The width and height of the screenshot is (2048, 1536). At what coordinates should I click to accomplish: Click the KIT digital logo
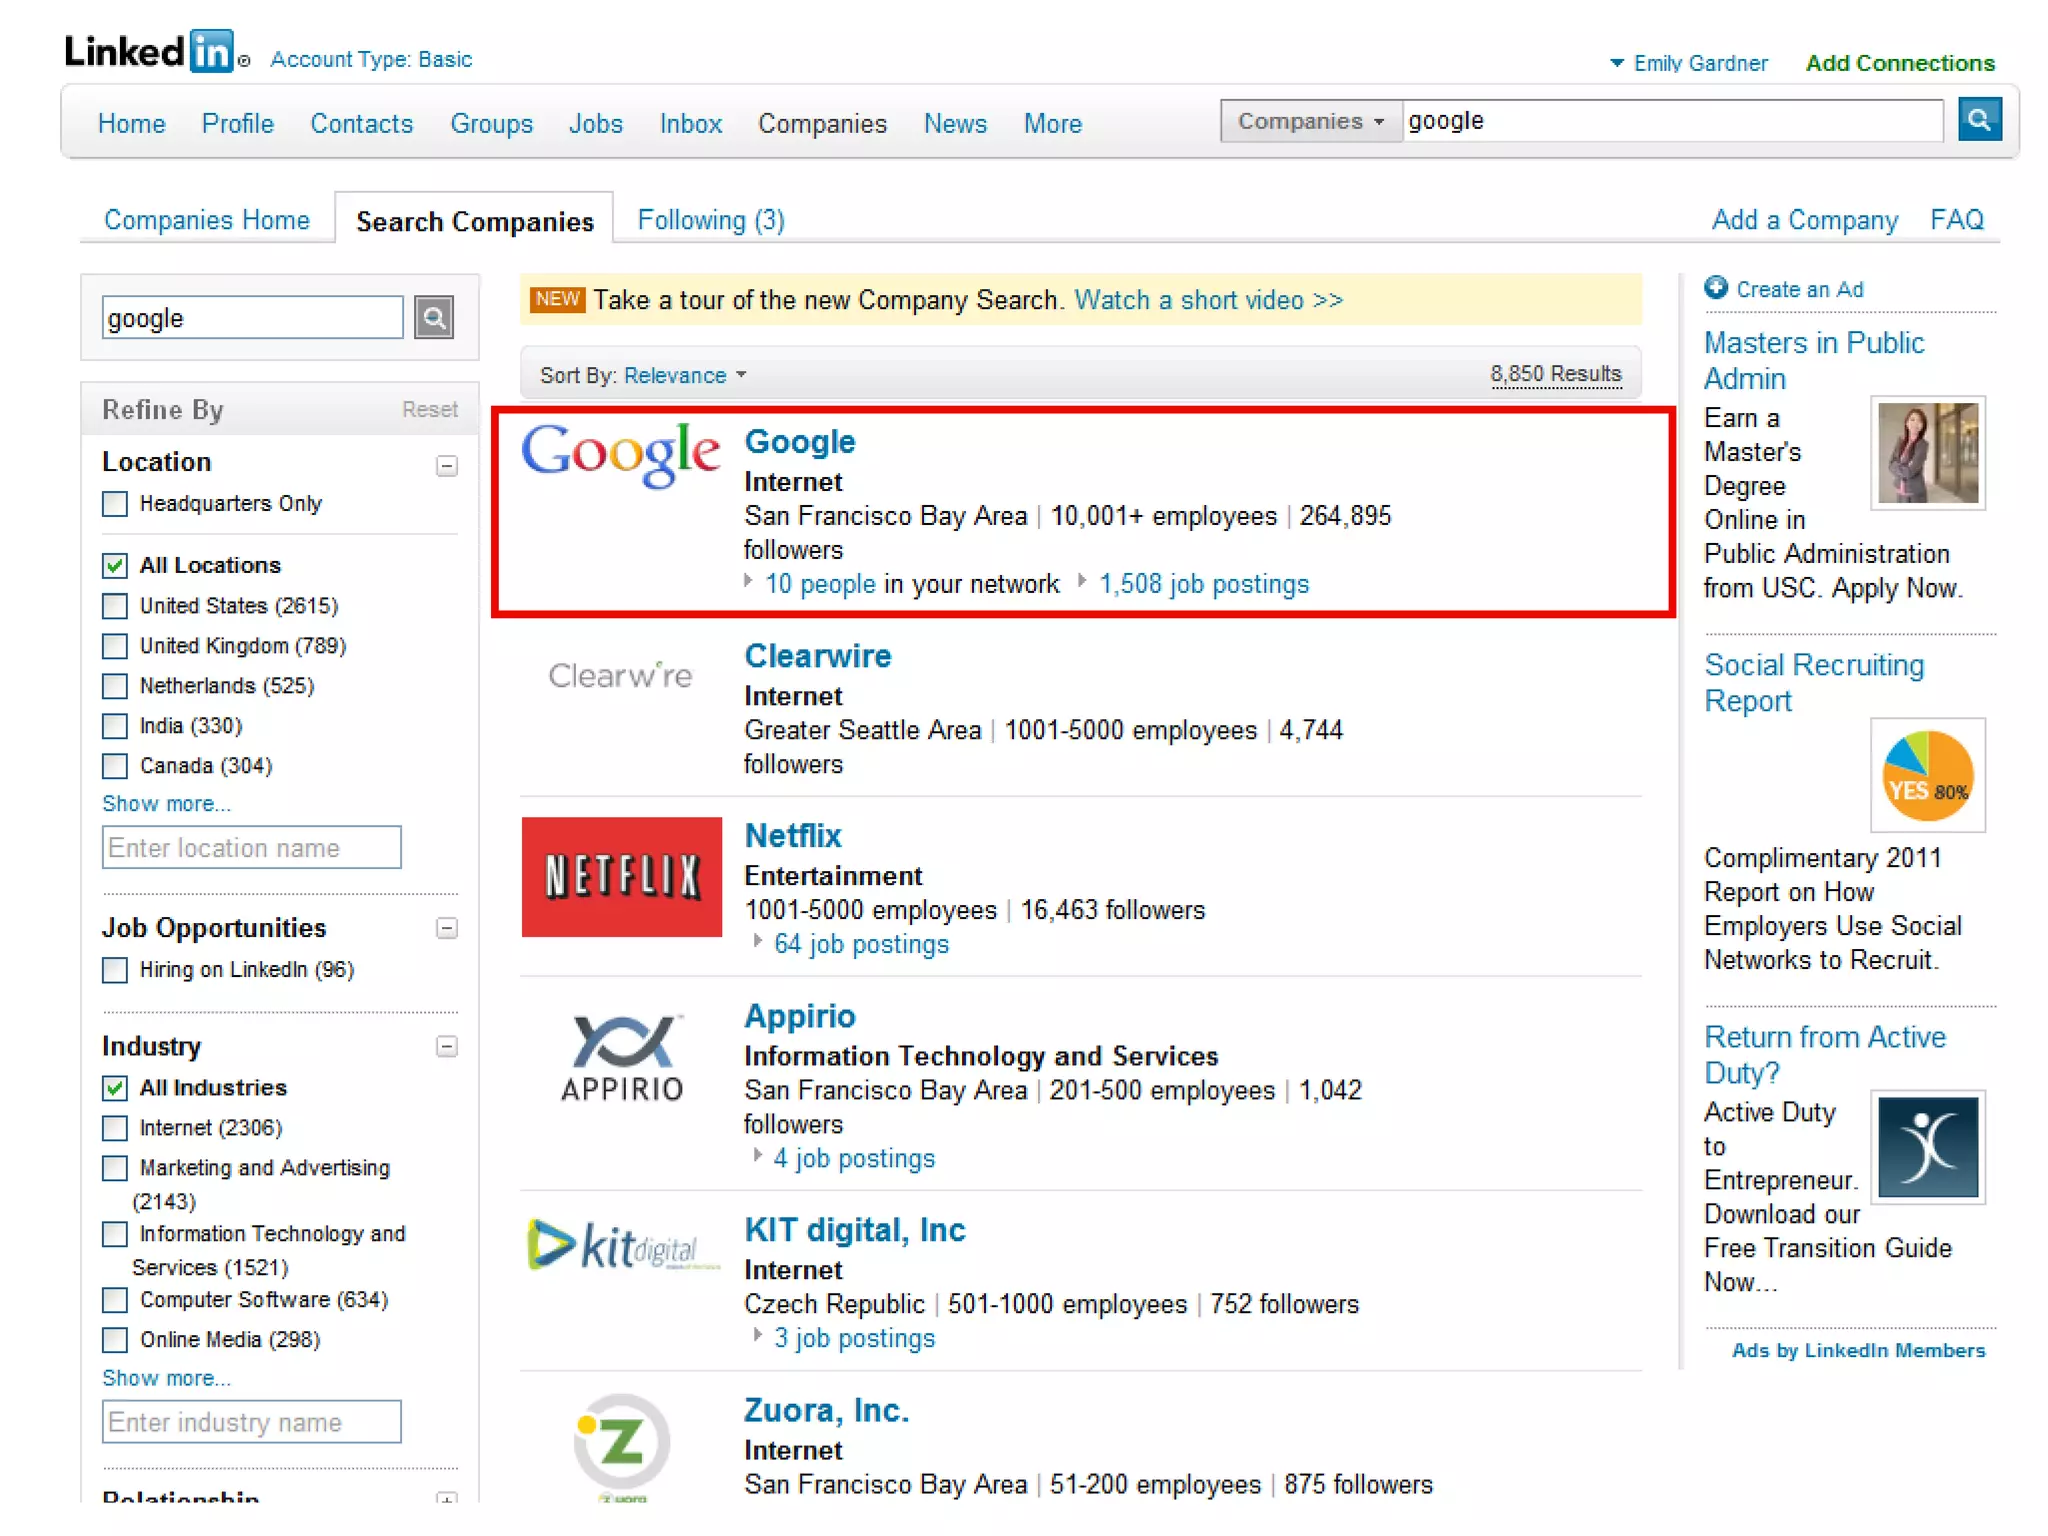(621, 1246)
